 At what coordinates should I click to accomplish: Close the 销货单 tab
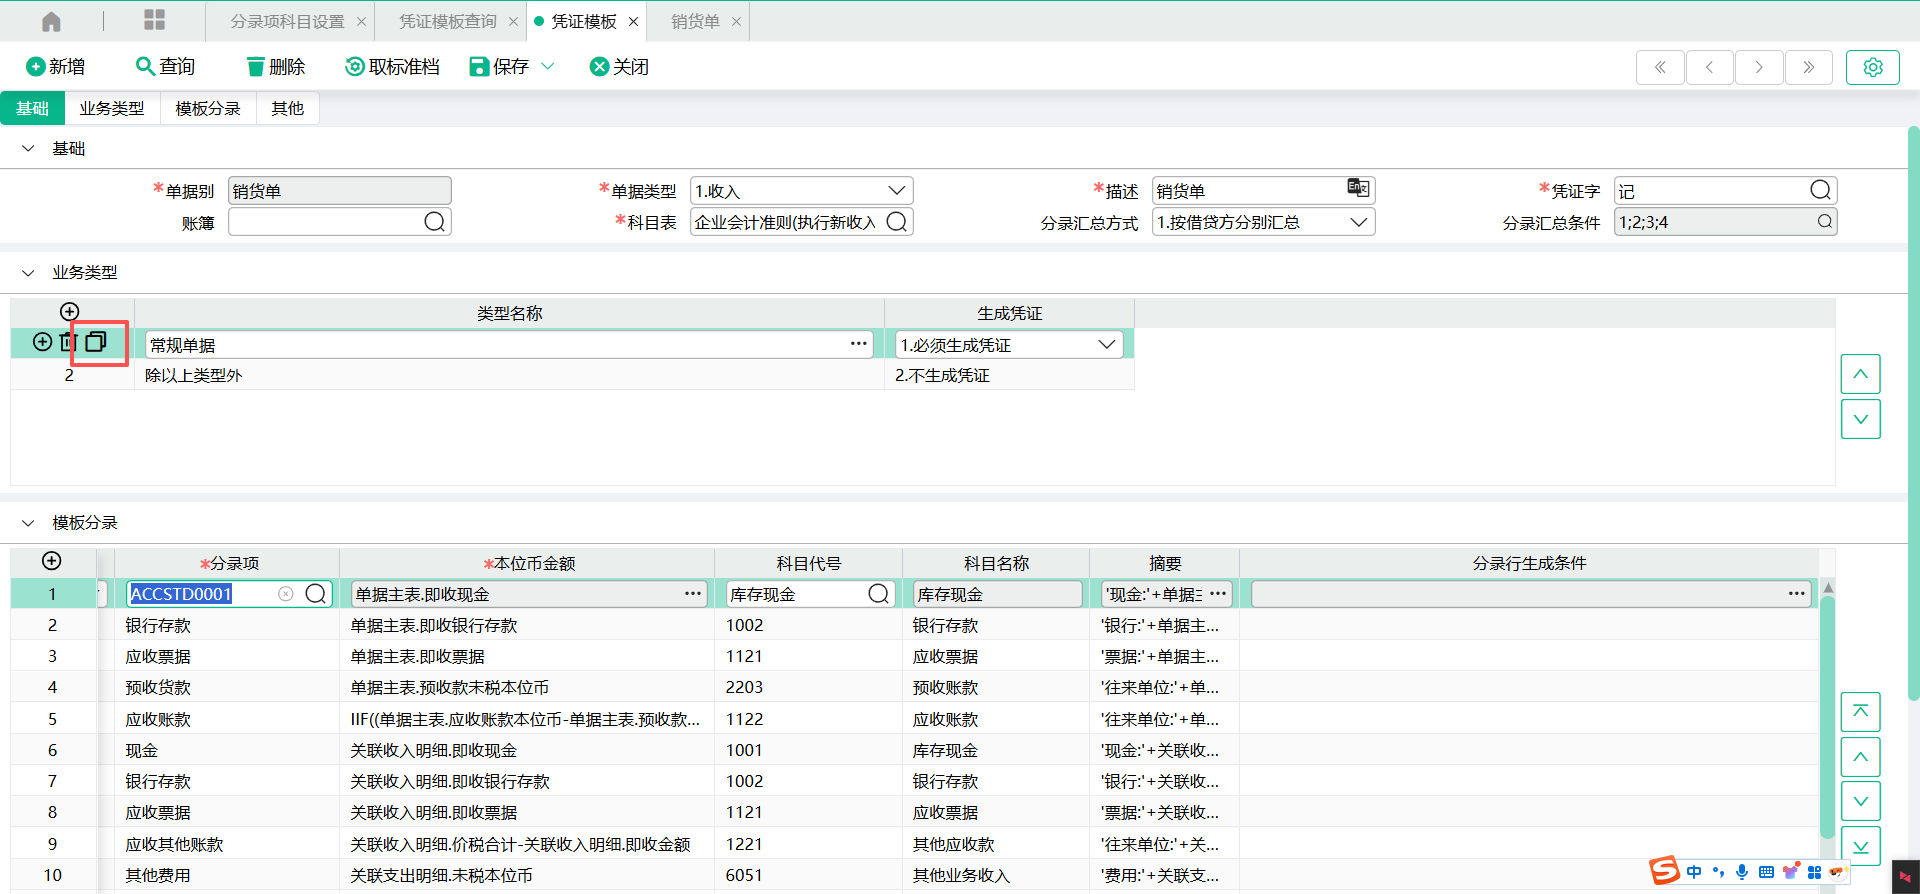tap(736, 21)
